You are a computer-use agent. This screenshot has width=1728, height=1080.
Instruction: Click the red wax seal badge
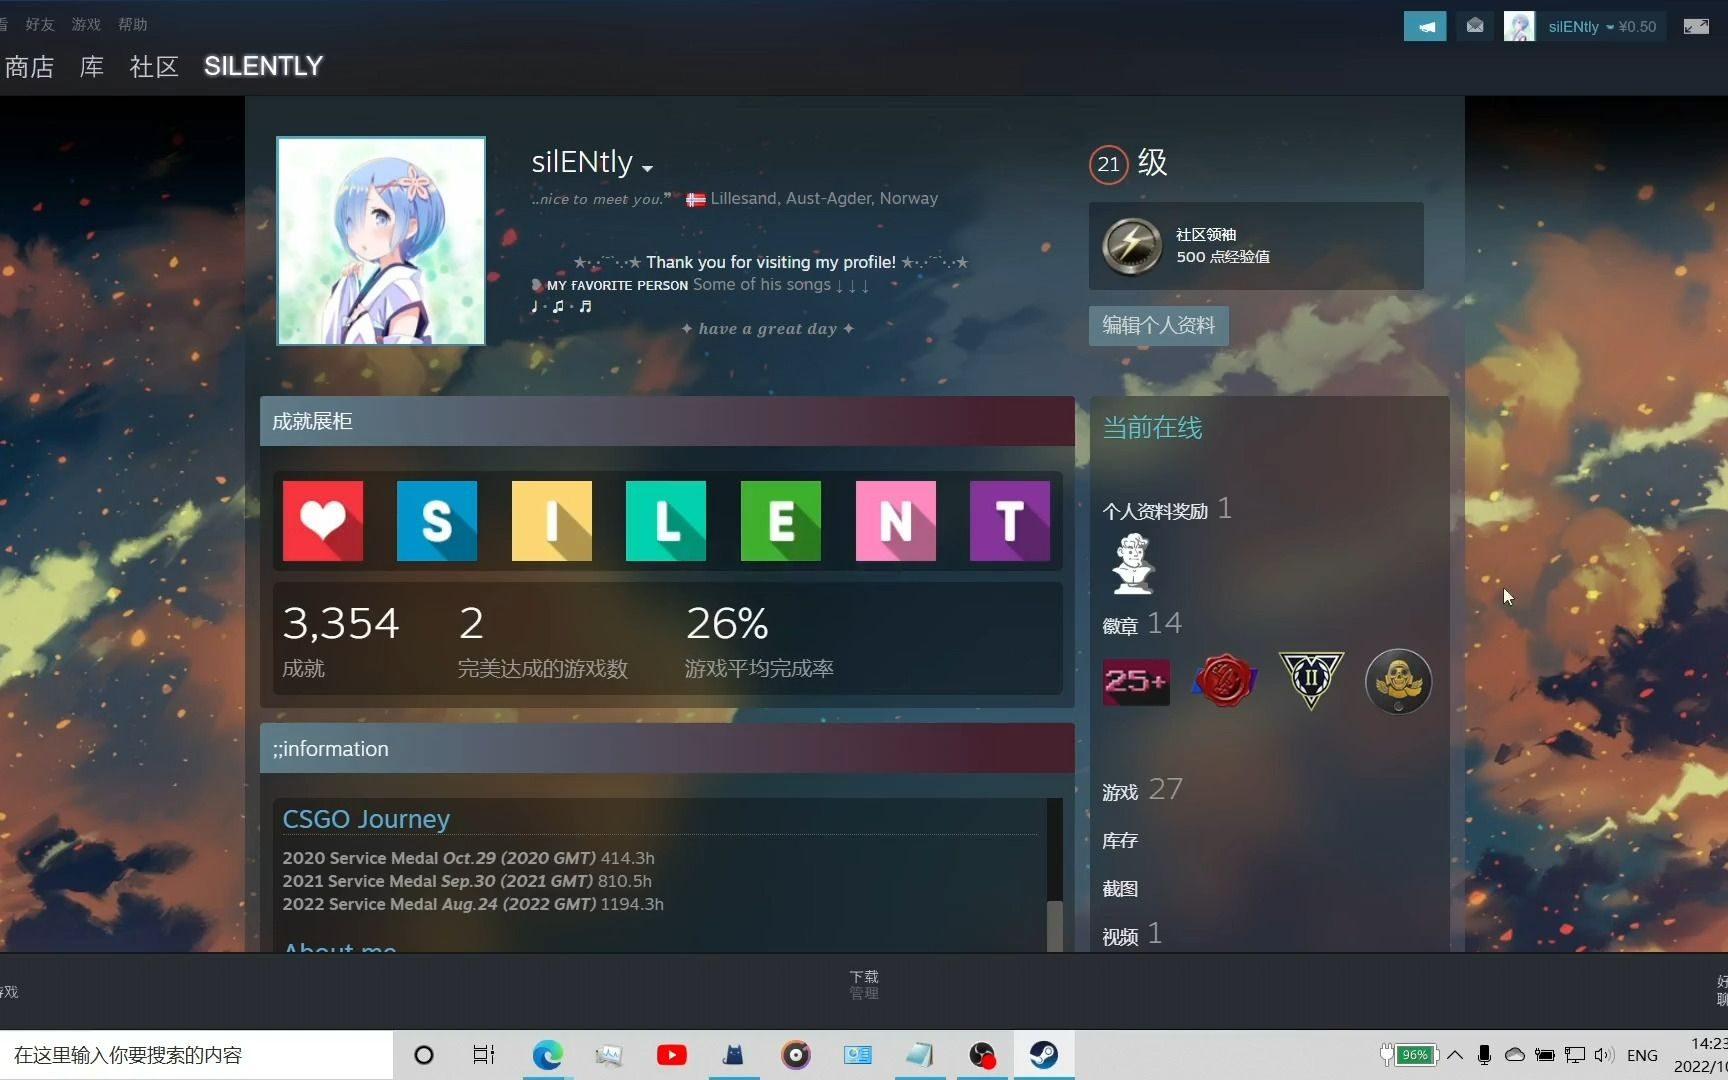pos(1224,681)
